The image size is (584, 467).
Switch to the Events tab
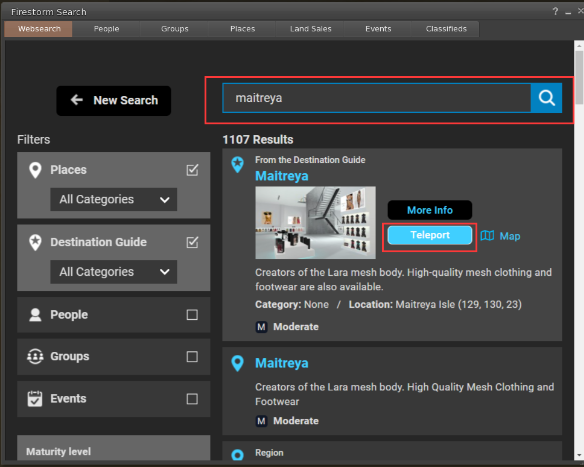point(378,29)
